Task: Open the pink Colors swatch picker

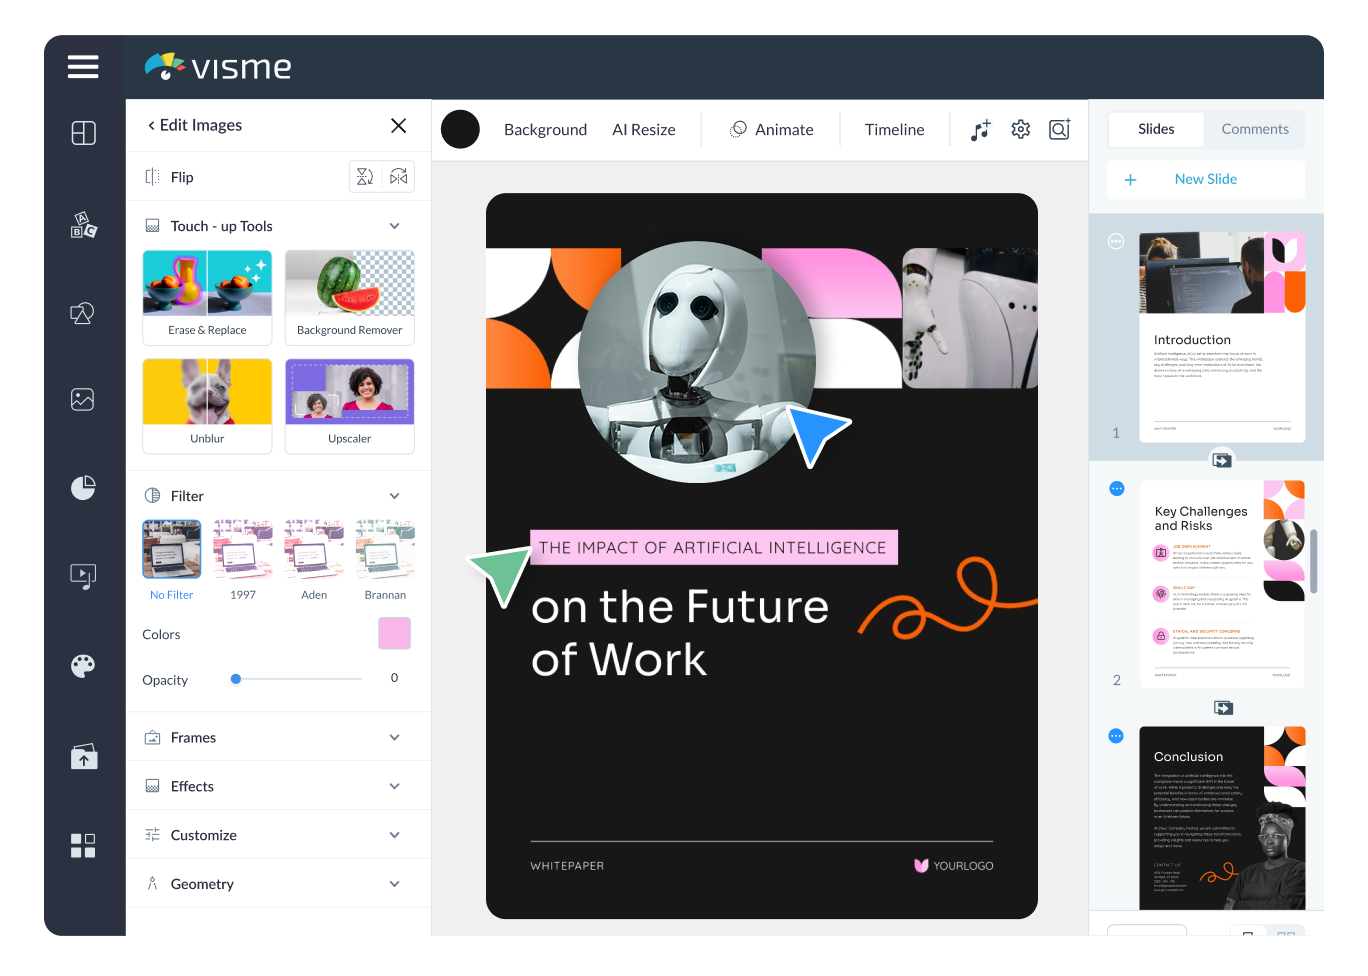Action: (394, 633)
